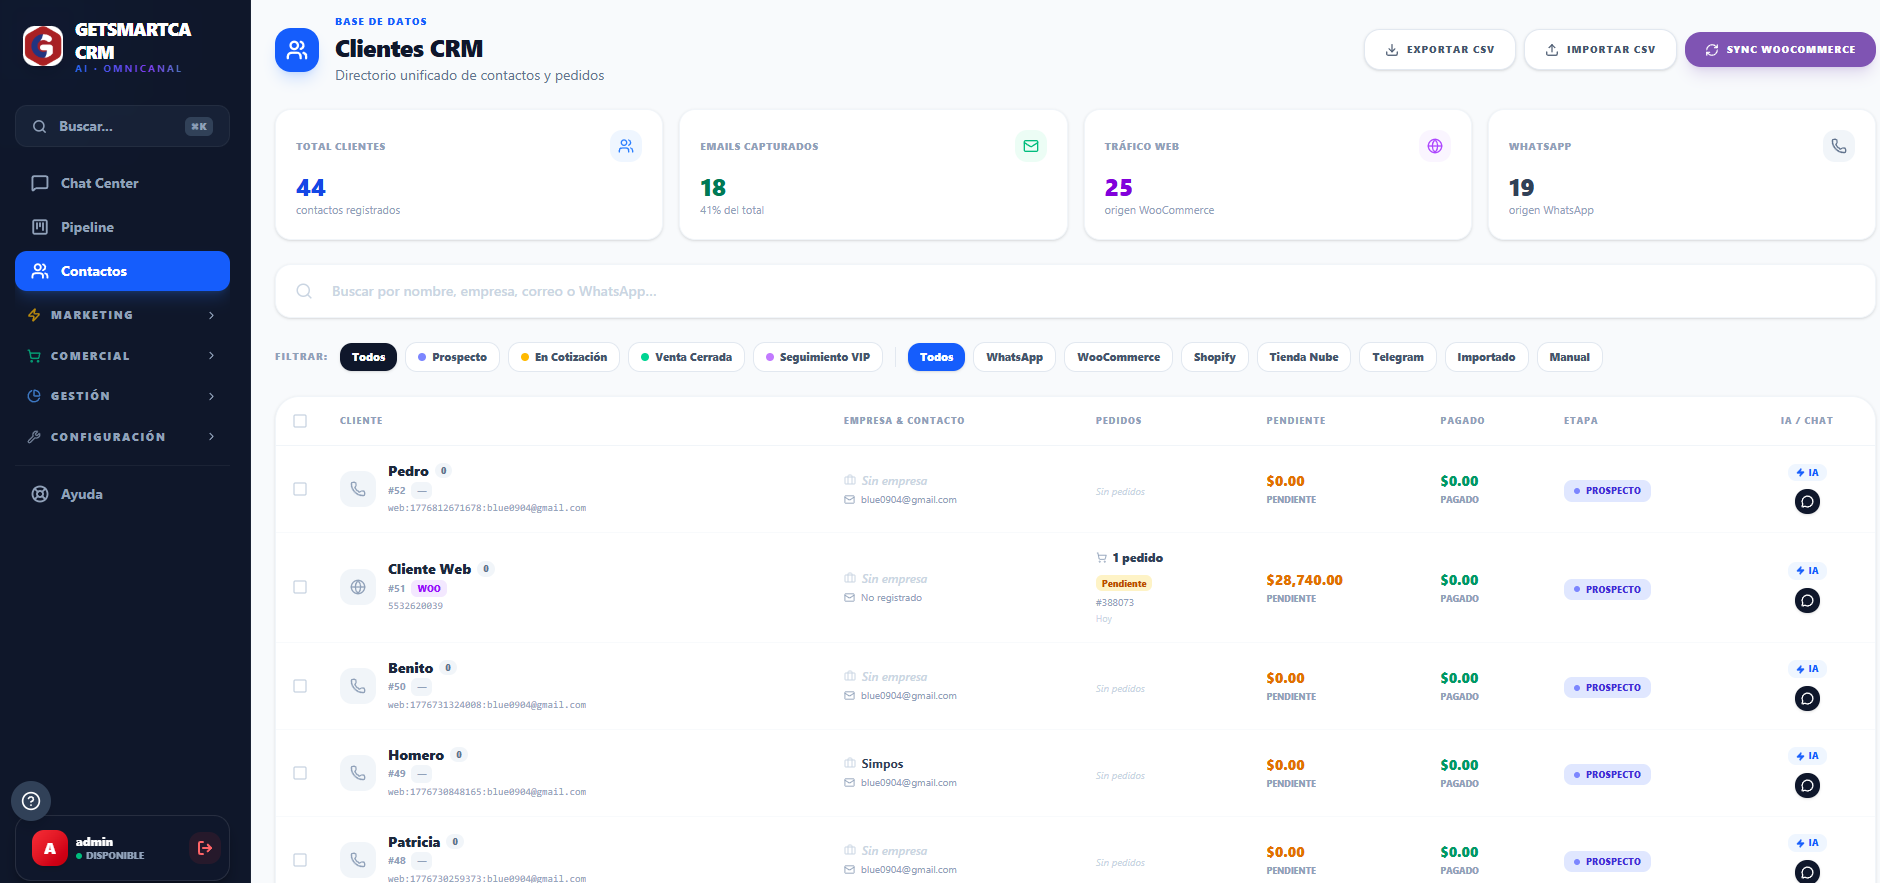Expand the Configuración sidebar section

click(x=122, y=437)
